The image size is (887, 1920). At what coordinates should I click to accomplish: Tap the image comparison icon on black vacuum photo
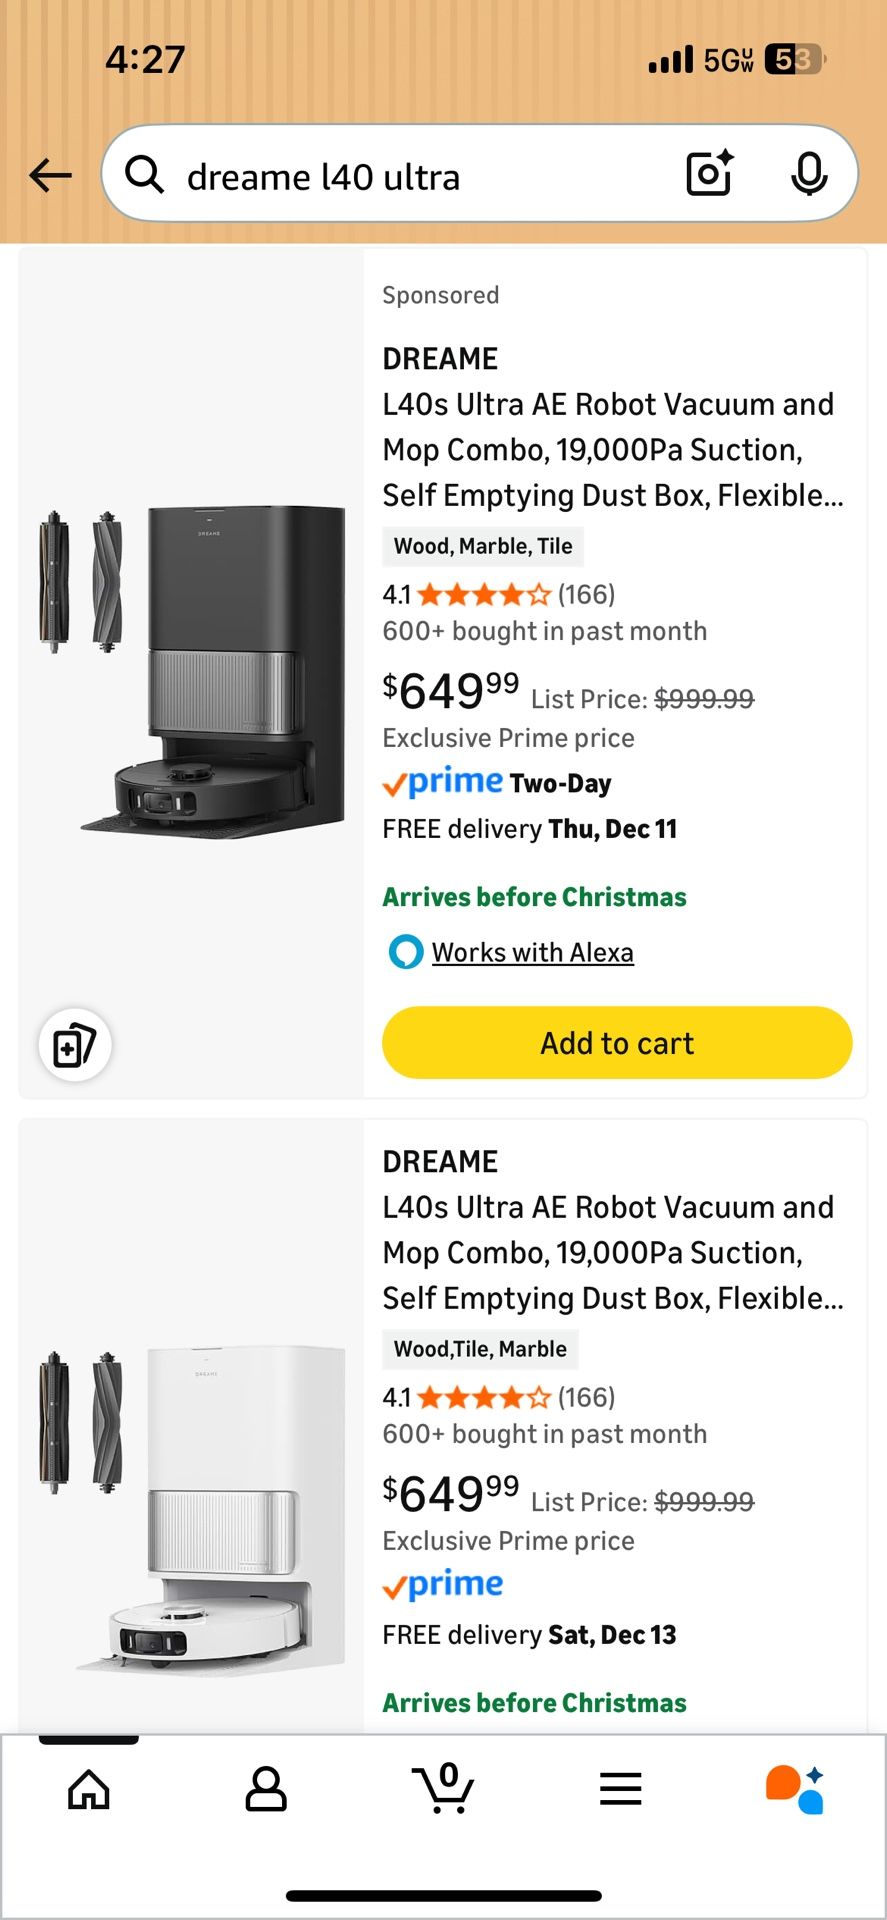tap(74, 1043)
